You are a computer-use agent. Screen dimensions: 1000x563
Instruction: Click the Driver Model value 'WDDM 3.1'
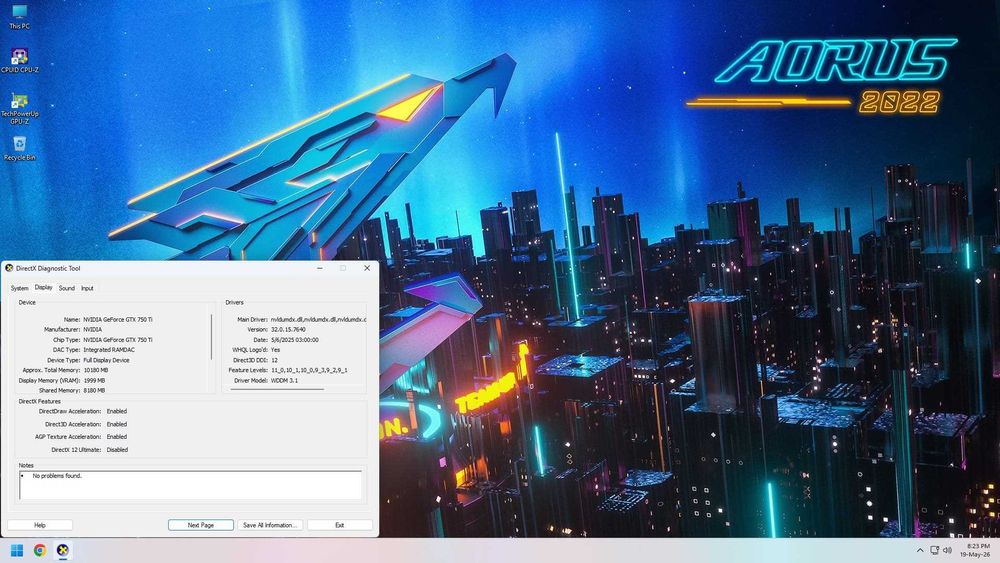284,381
